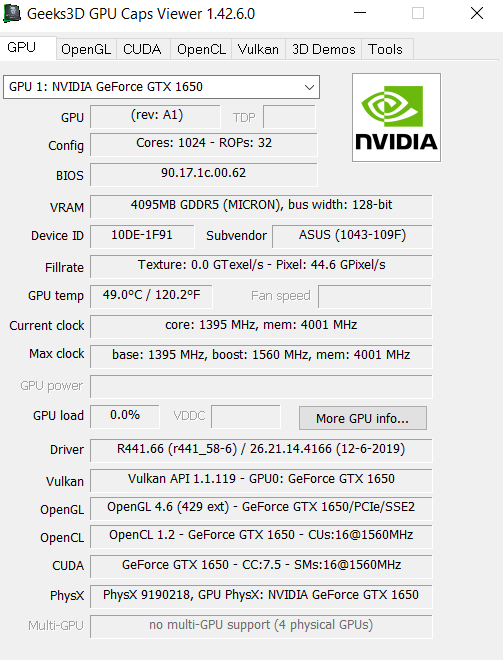The width and height of the screenshot is (503, 660).
Task: Open the 3D Demos tab
Action: click(323, 50)
